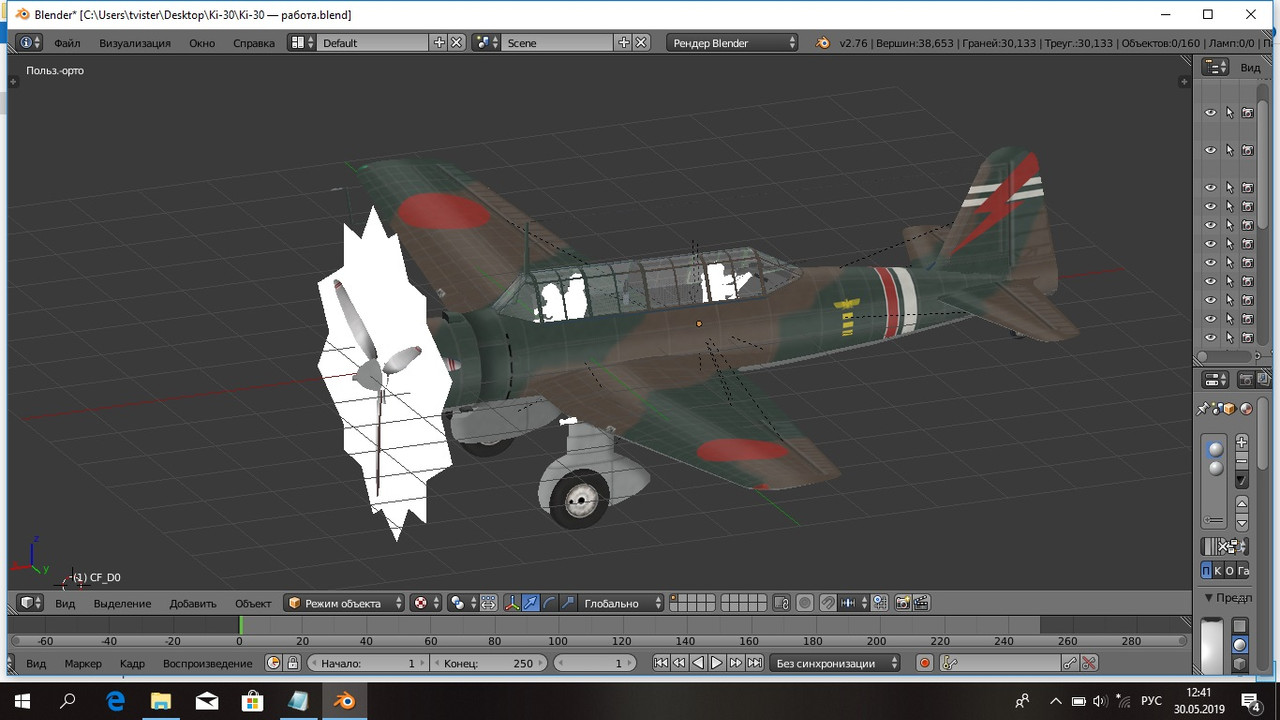Open the Файл menu
This screenshot has width=1280, height=720.
[x=67, y=43]
